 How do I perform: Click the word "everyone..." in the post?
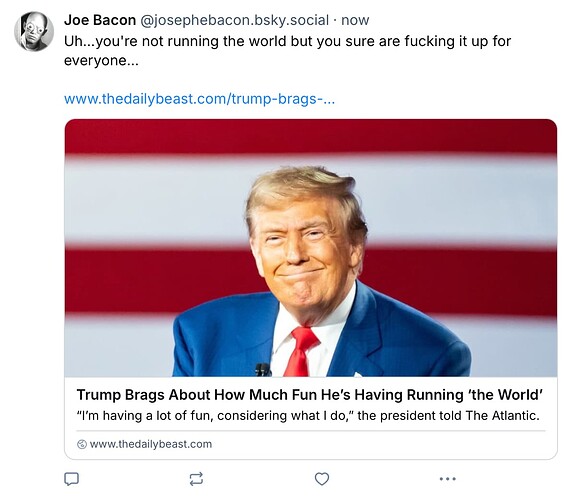[x=101, y=61]
